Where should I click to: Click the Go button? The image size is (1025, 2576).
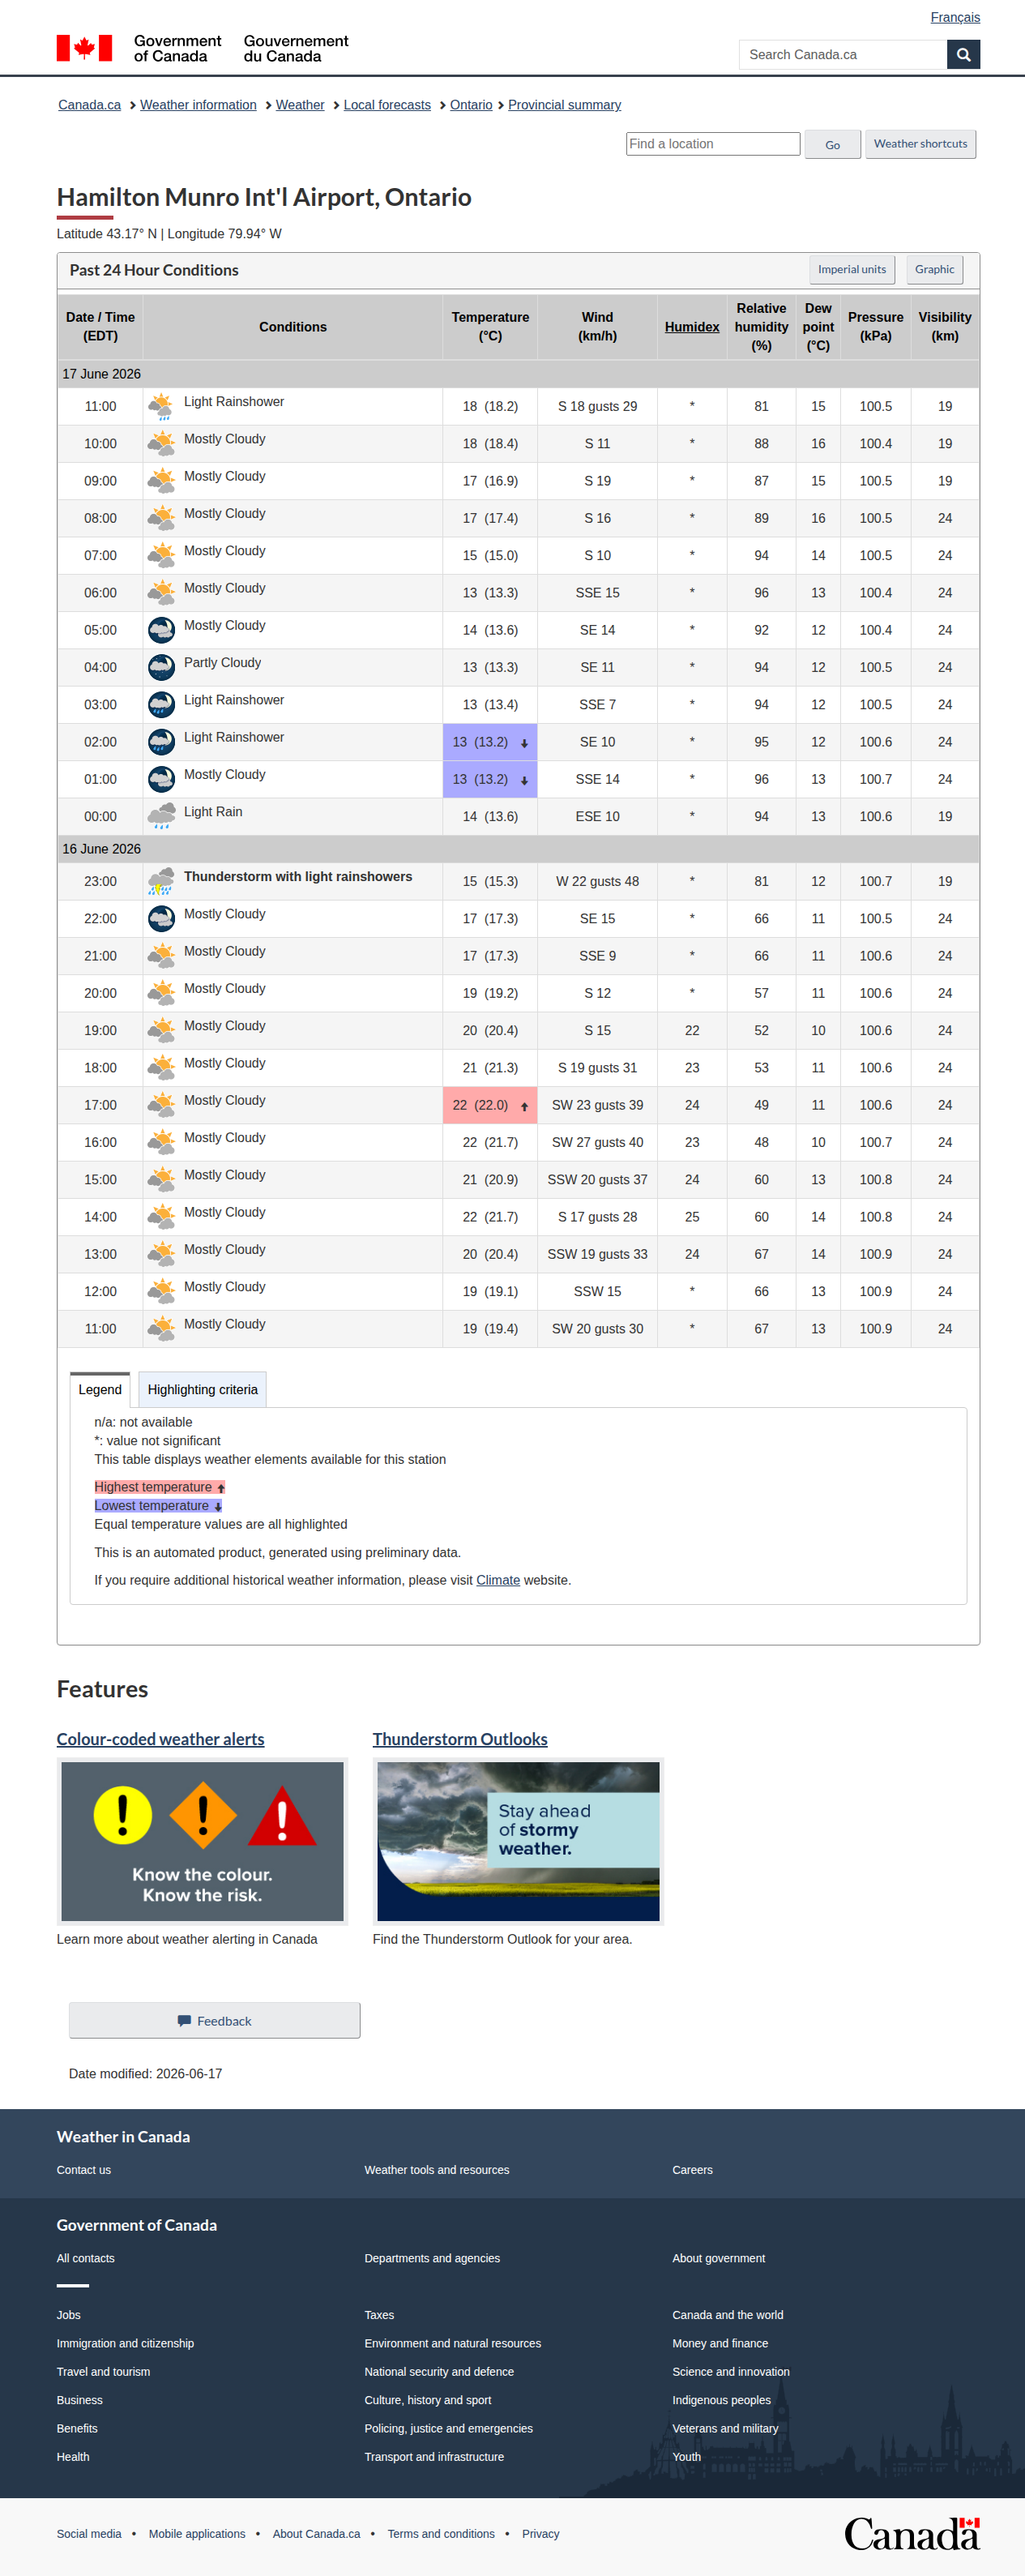pos(832,145)
